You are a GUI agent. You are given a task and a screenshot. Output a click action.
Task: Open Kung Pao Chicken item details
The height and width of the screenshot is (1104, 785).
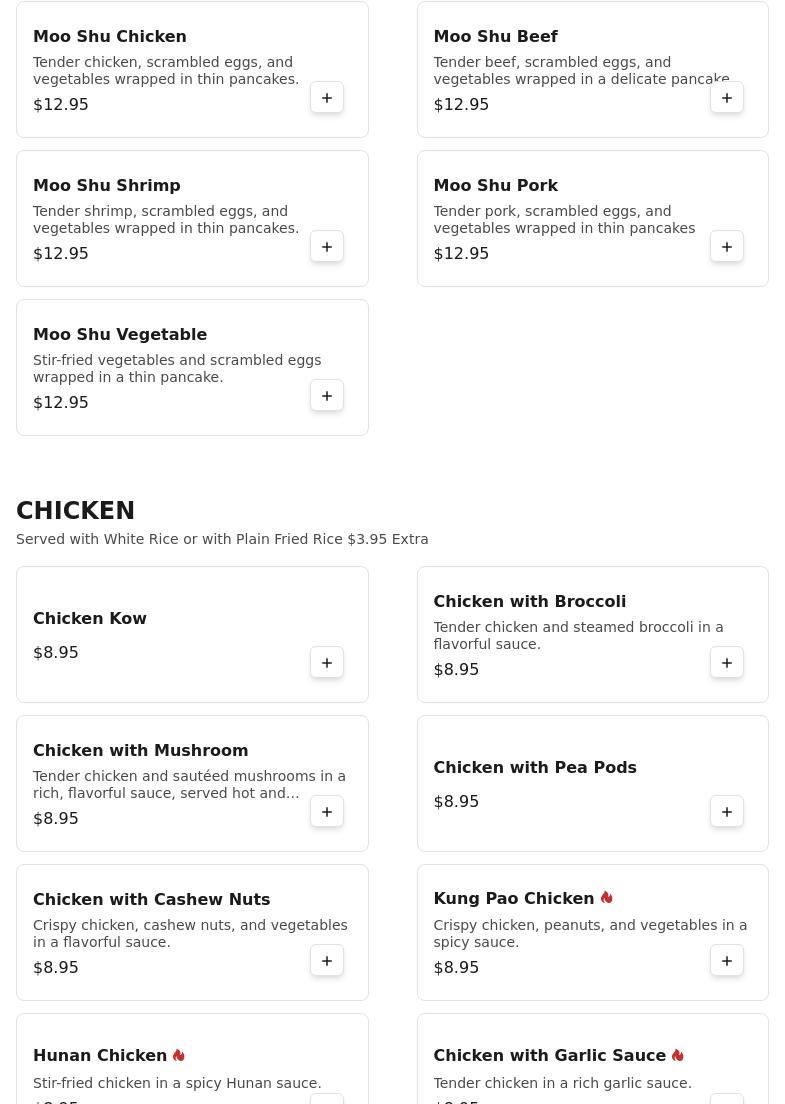tap(513, 899)
